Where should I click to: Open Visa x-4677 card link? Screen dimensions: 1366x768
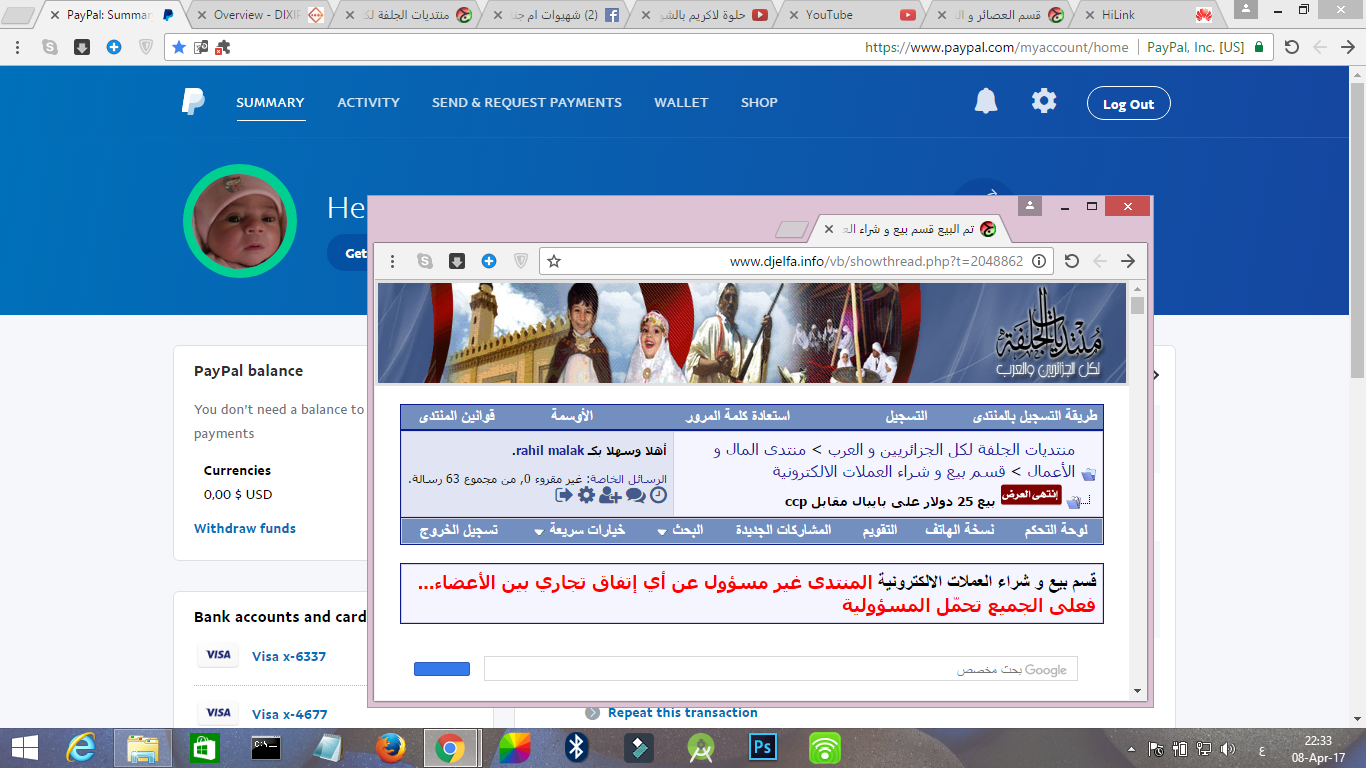(x=289, y=714)
